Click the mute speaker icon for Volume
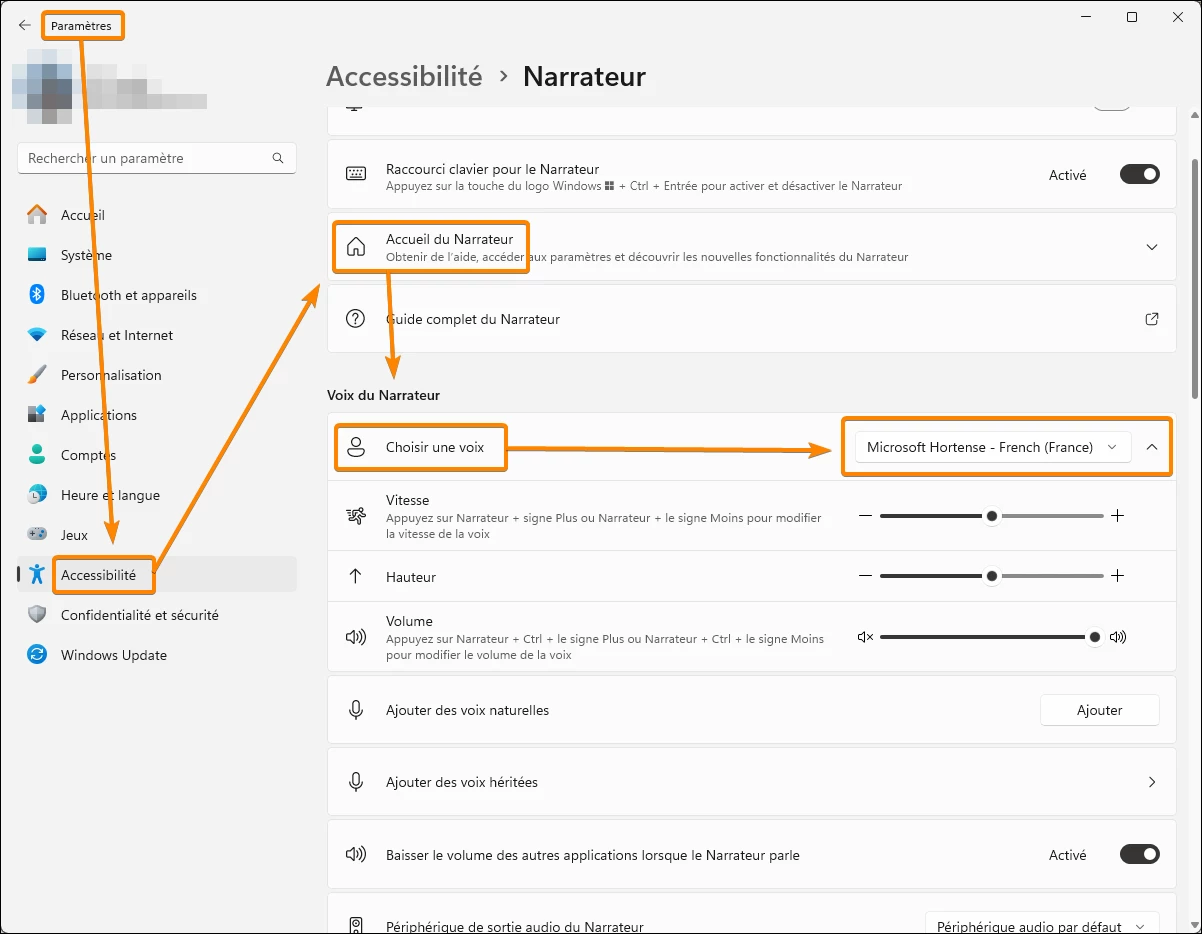Viewport: 1202px width, 934px height. [865, 637]
